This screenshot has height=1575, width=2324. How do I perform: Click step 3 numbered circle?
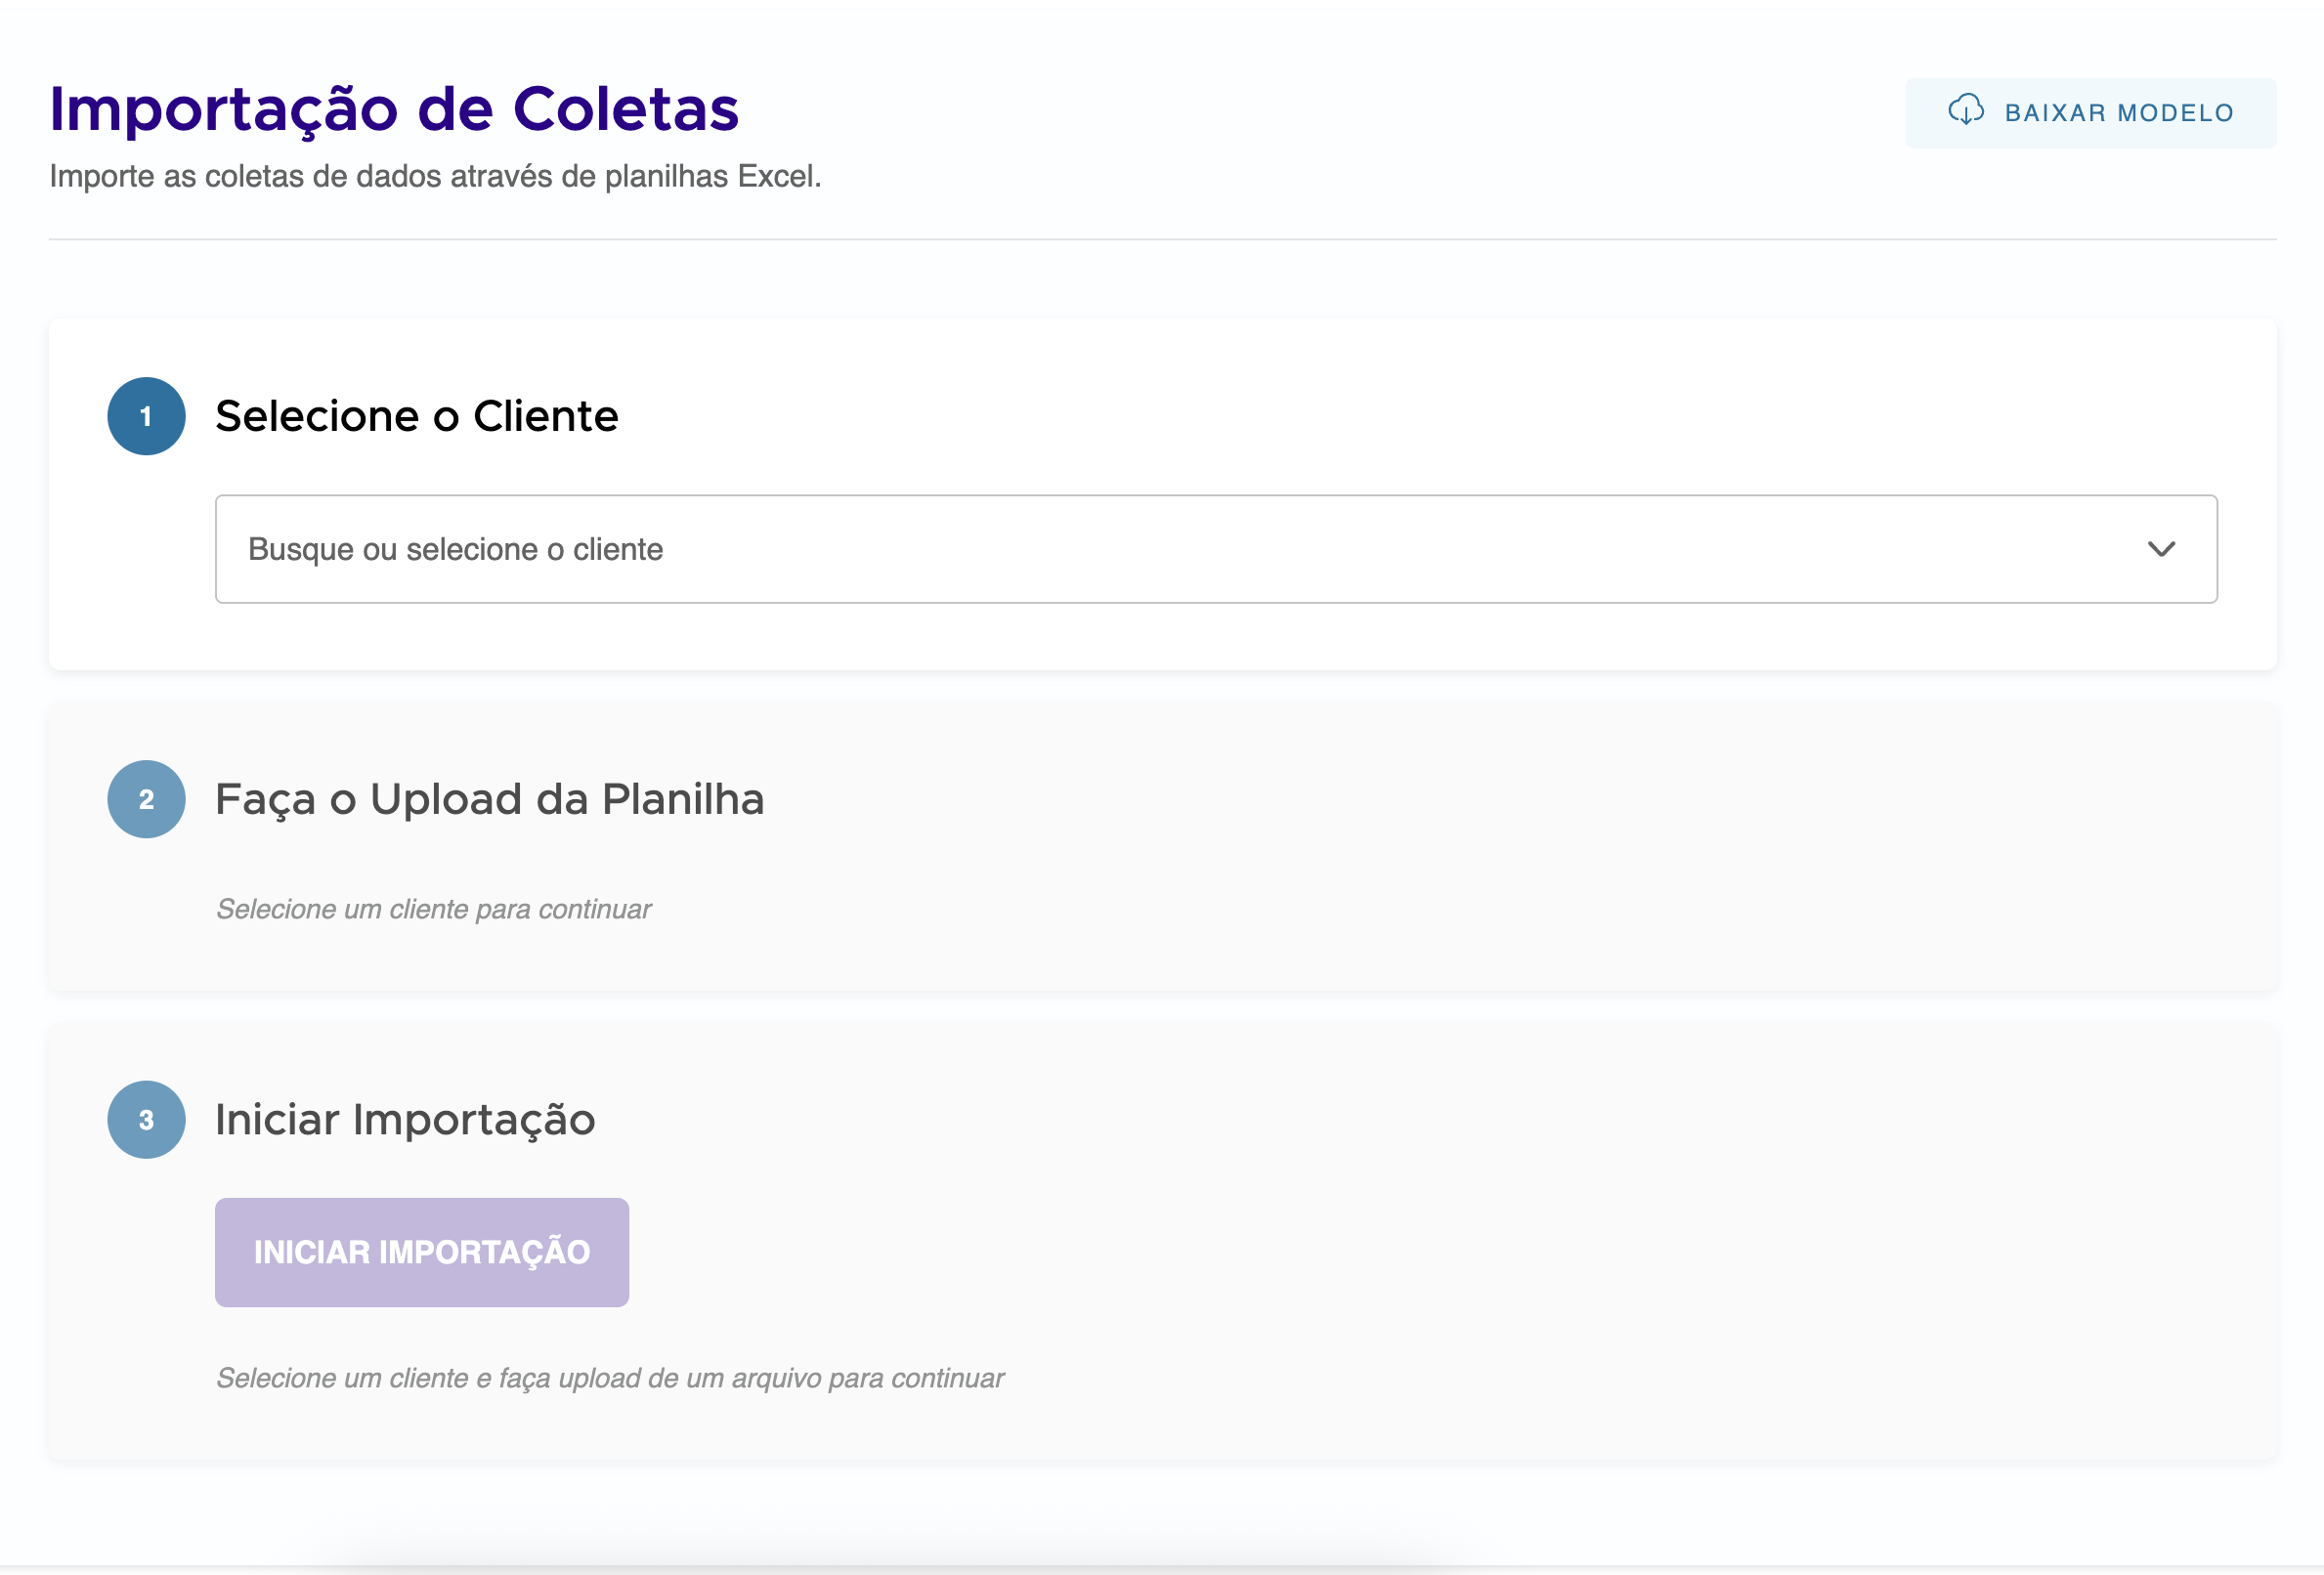(x=146, y=1119)
